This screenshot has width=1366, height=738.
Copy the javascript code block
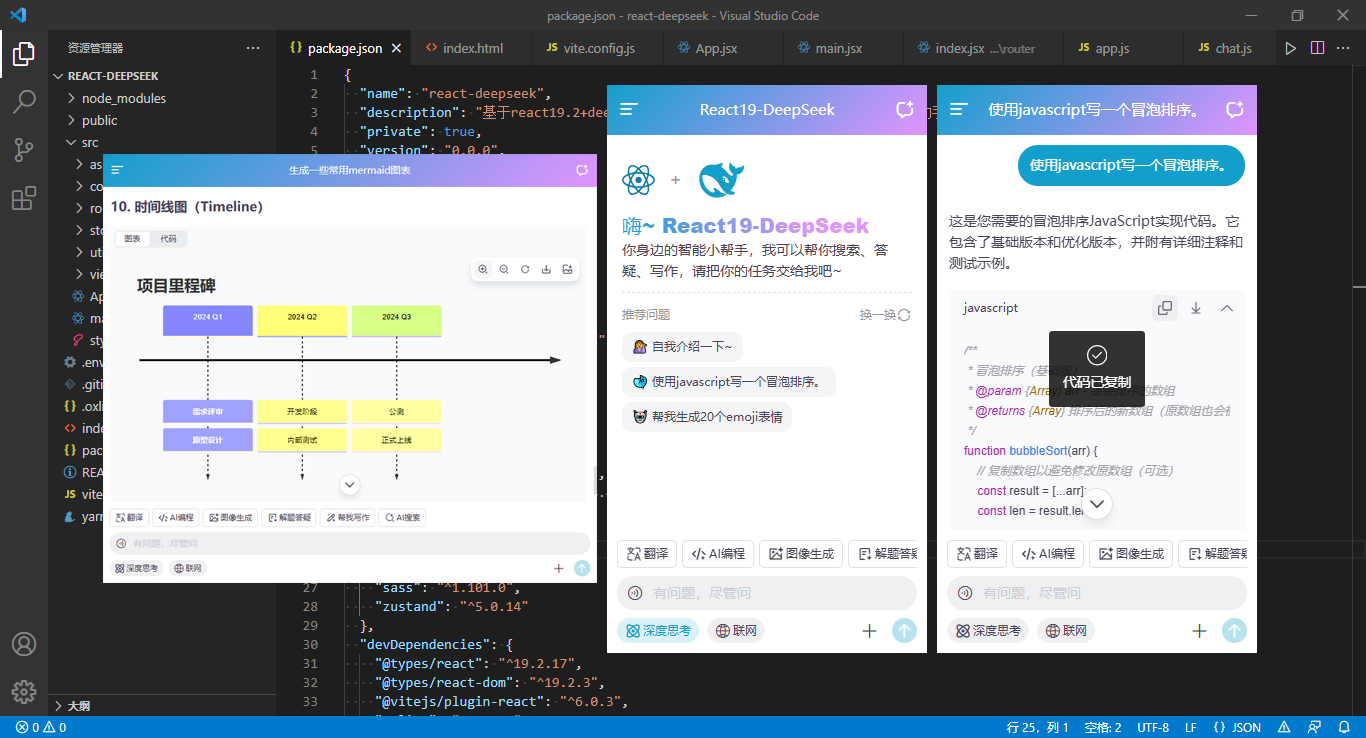pyautogui.click(x=1165, y=308)
